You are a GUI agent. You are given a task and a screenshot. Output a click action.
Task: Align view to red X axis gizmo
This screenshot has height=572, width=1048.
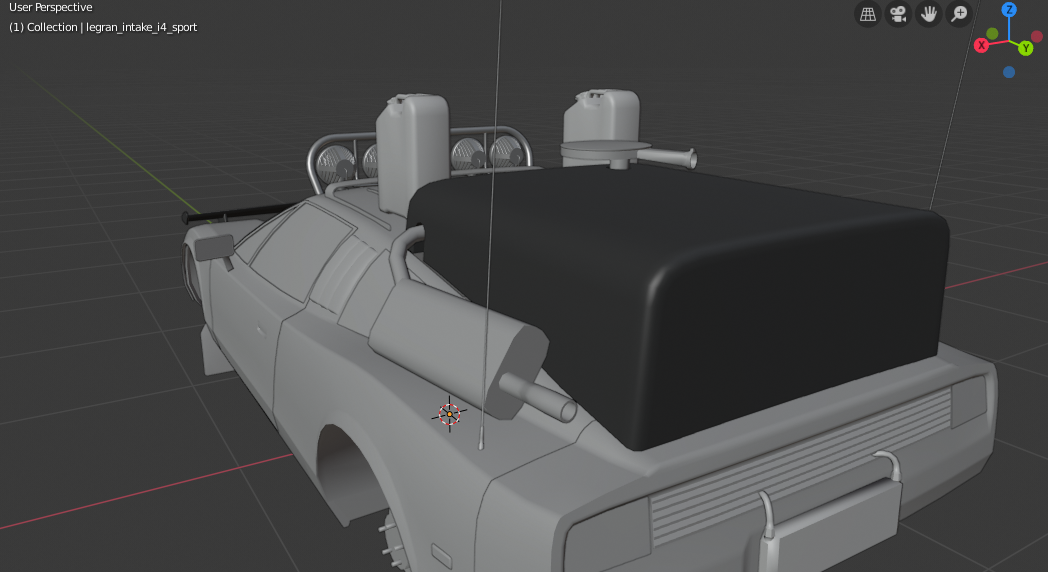pyautogui.click(x=981, y=45)
